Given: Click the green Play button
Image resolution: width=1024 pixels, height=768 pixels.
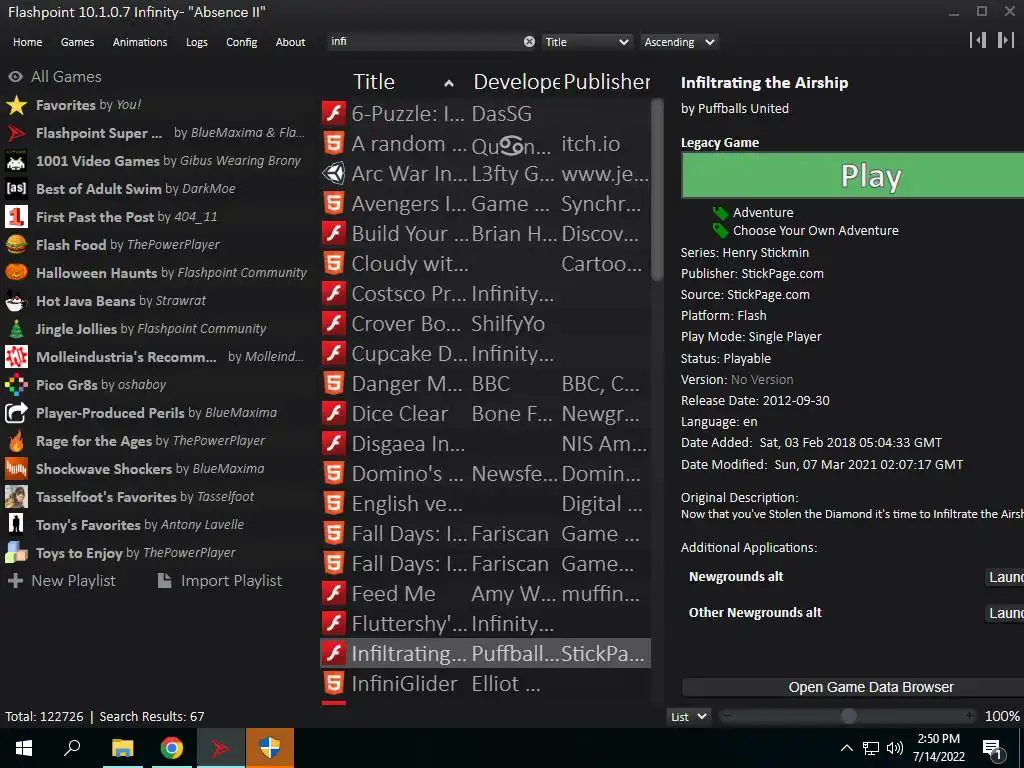Looking at the screenshot, I should [852, 176].
